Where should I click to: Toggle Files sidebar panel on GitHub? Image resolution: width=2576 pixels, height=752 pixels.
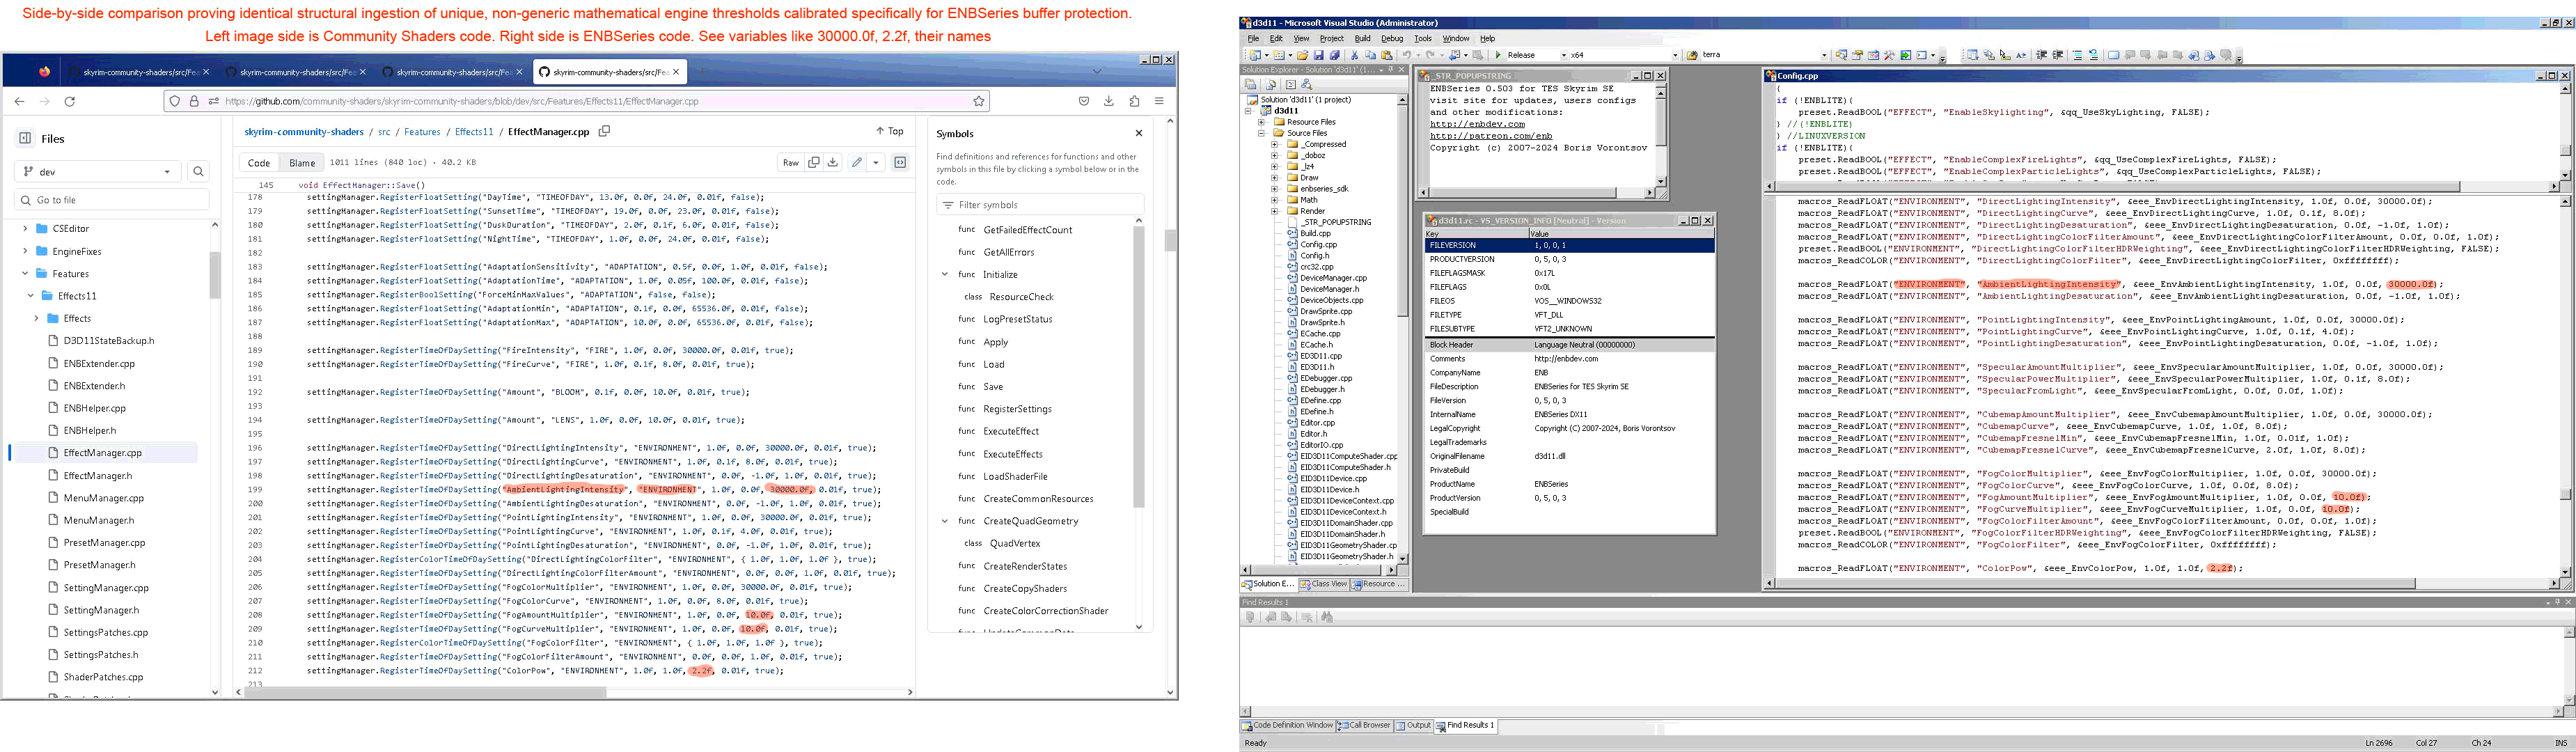coord(25,138)
